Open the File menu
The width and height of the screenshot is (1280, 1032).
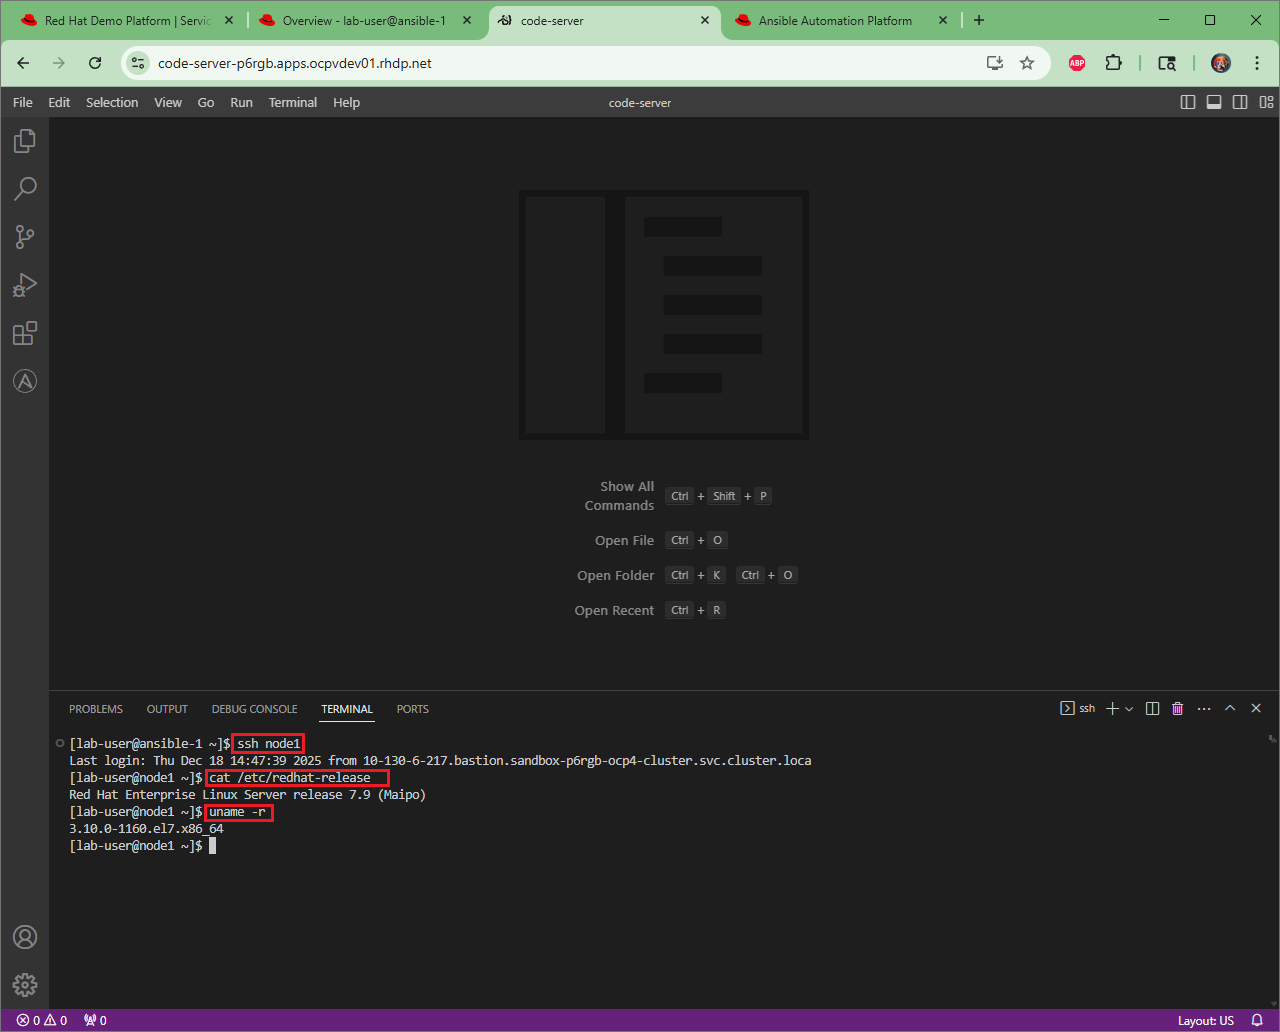pos(23,102)
